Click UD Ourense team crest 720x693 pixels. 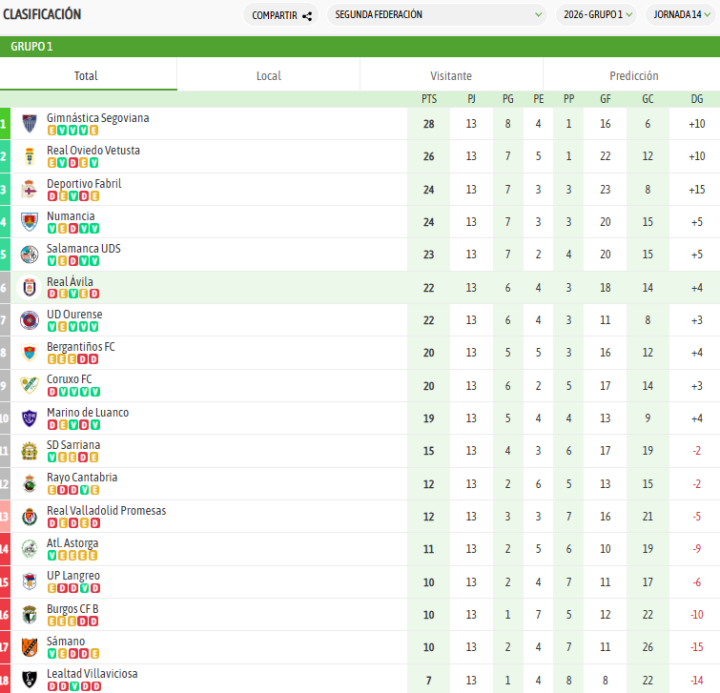(29, 320)
